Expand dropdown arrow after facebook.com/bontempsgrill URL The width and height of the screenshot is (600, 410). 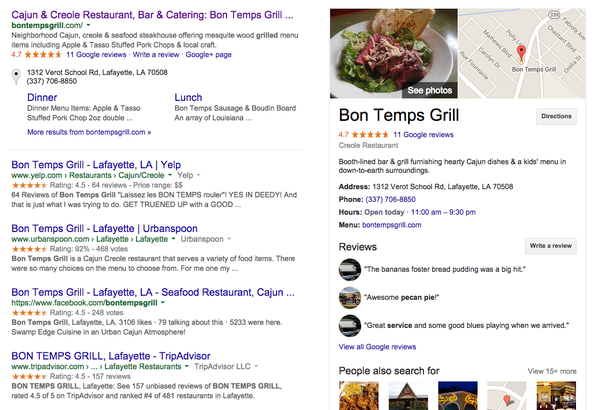163,302
